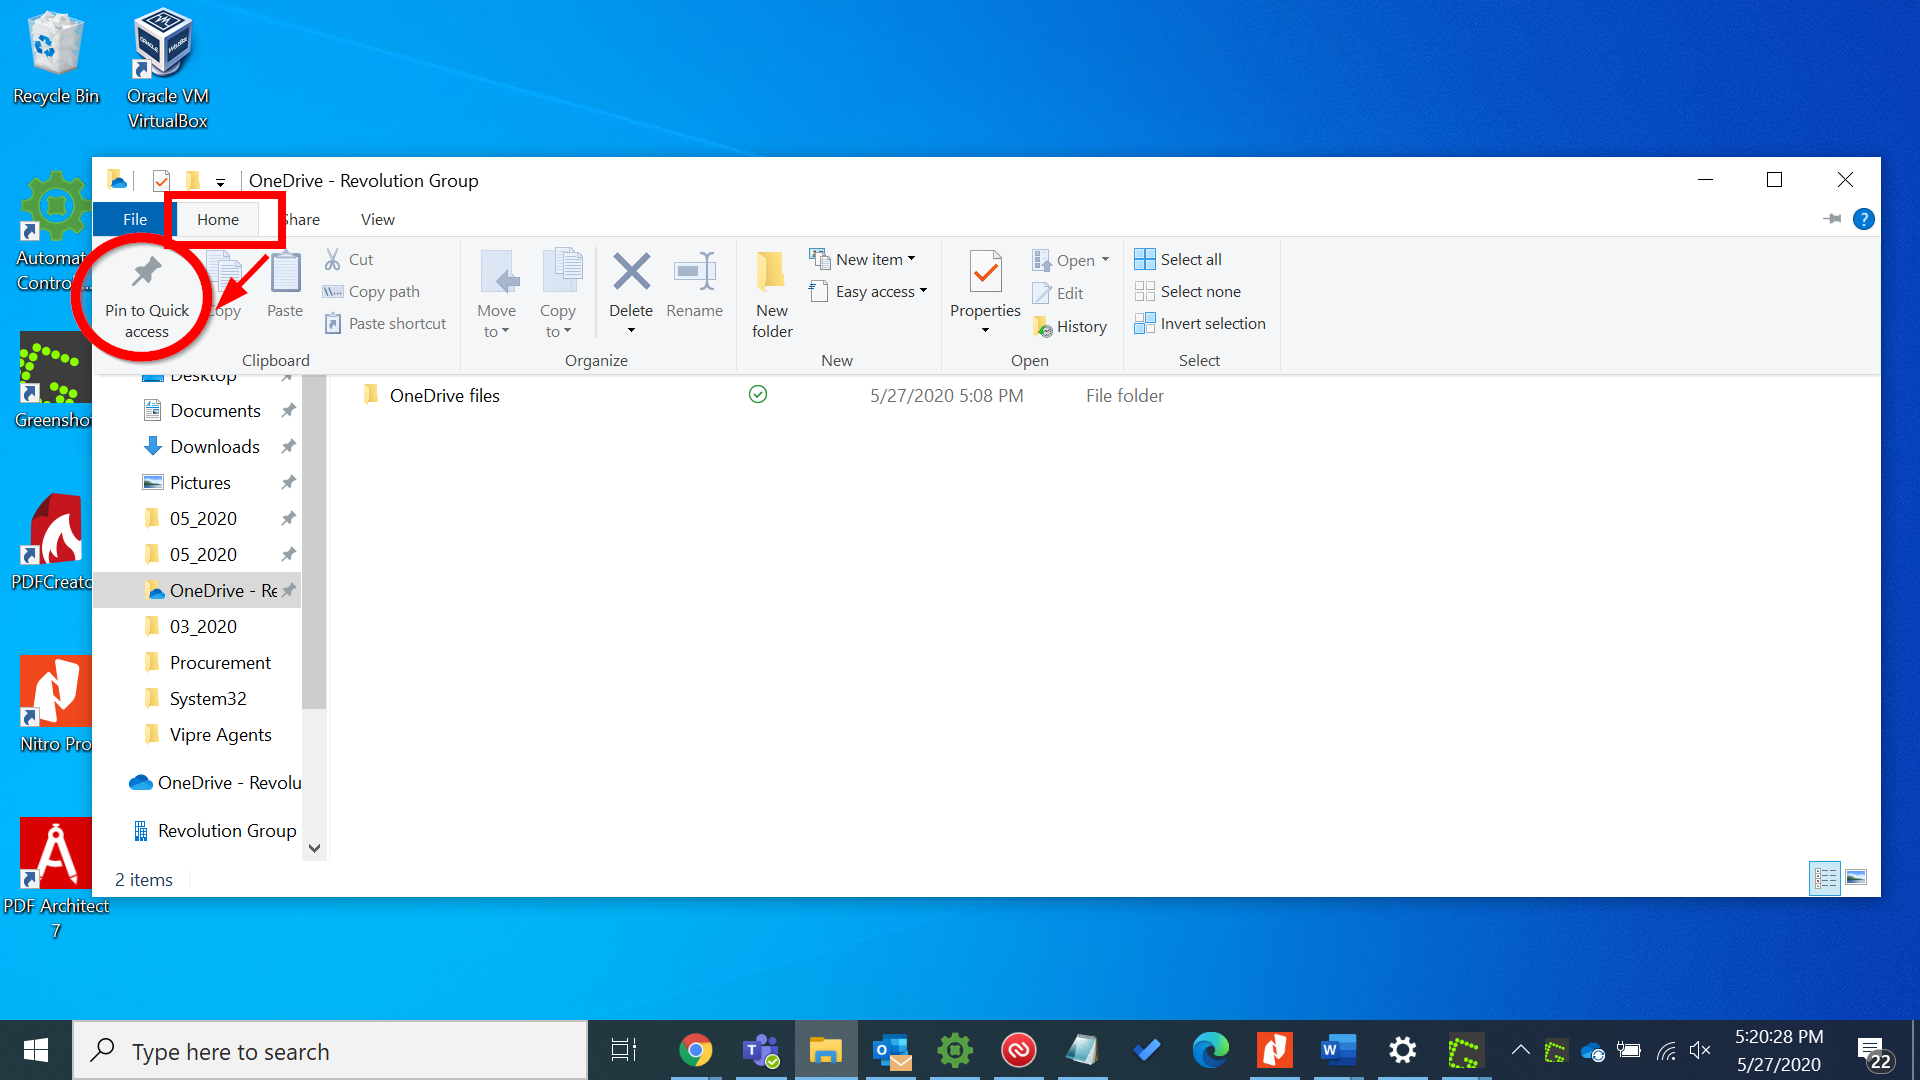Unpin Documents pin icon in Quick access

(288, 410)
